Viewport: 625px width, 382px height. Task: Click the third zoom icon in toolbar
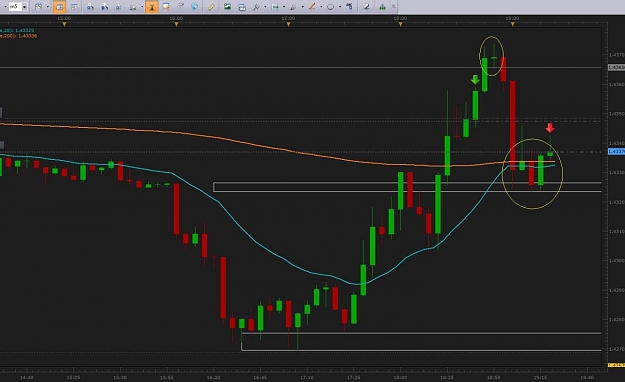coord(118,6)
